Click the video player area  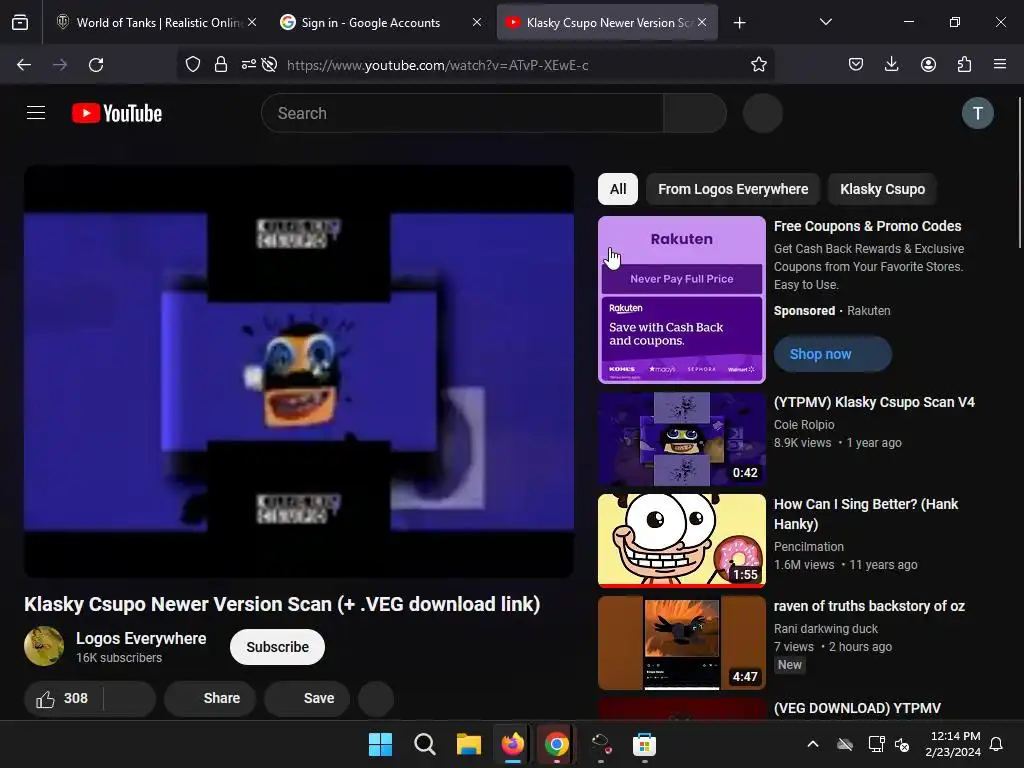pyautogui.click(x=299, y=371)
